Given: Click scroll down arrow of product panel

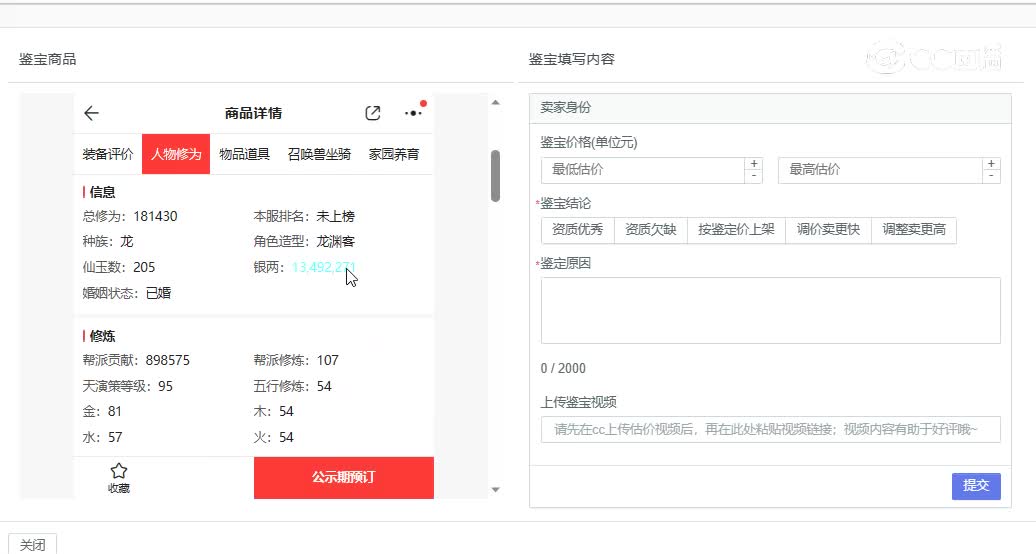Looking at the screenshot, I should 495,489.
